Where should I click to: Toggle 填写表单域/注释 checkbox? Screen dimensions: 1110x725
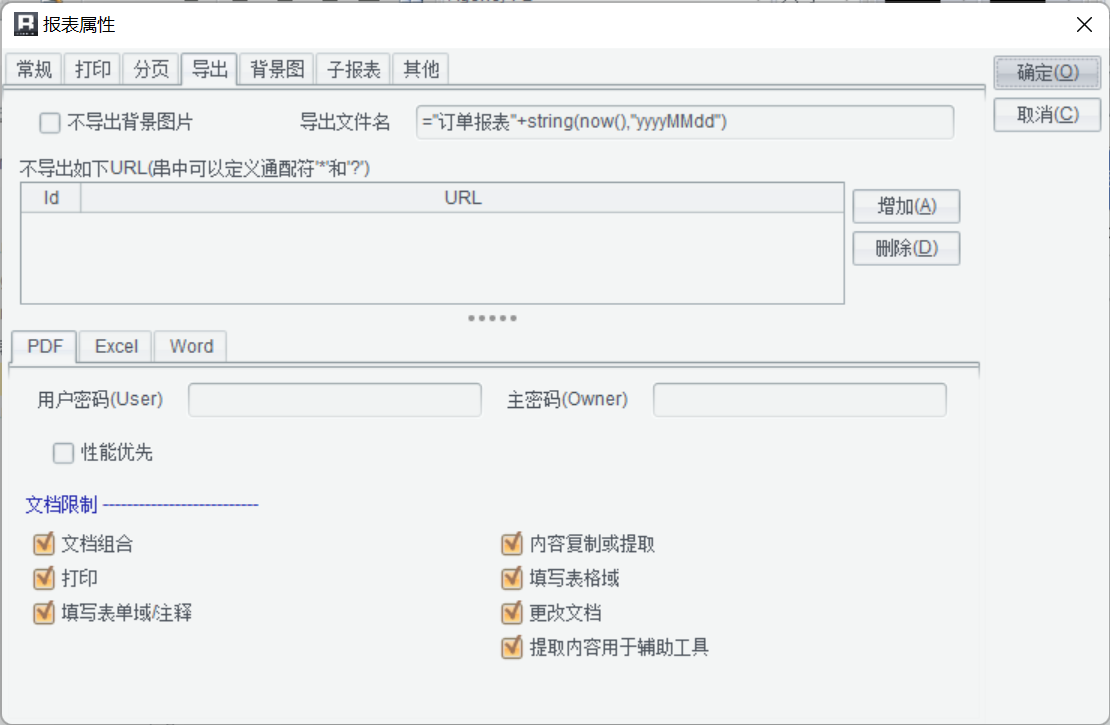pyautogui.click(x=44, y=612)
